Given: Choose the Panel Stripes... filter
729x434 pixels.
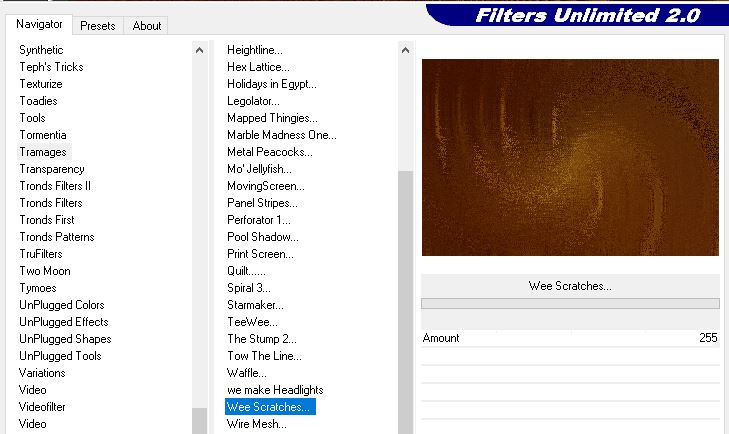Looking at the screenshot, I should 262,203.
